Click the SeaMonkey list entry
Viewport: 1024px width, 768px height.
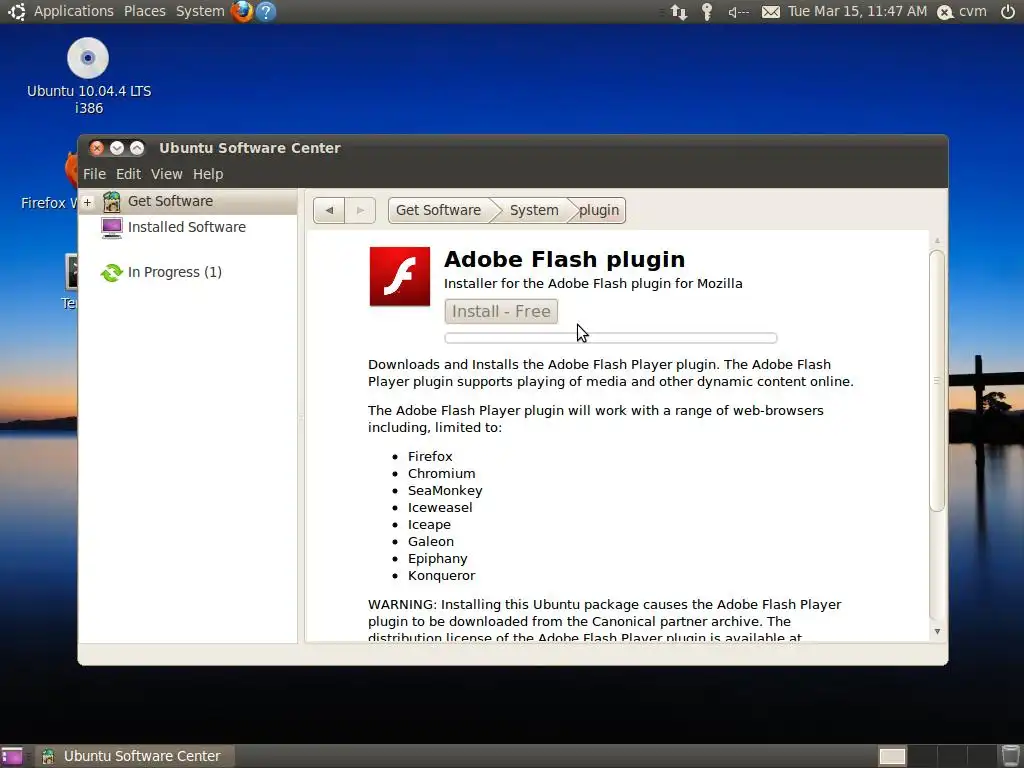pos(445,490)
